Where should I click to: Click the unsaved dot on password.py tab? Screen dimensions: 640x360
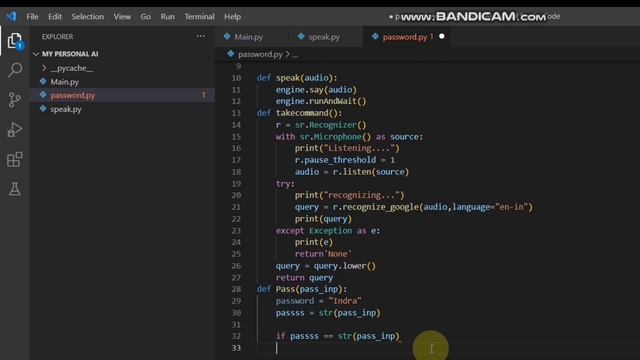point(442,36)
